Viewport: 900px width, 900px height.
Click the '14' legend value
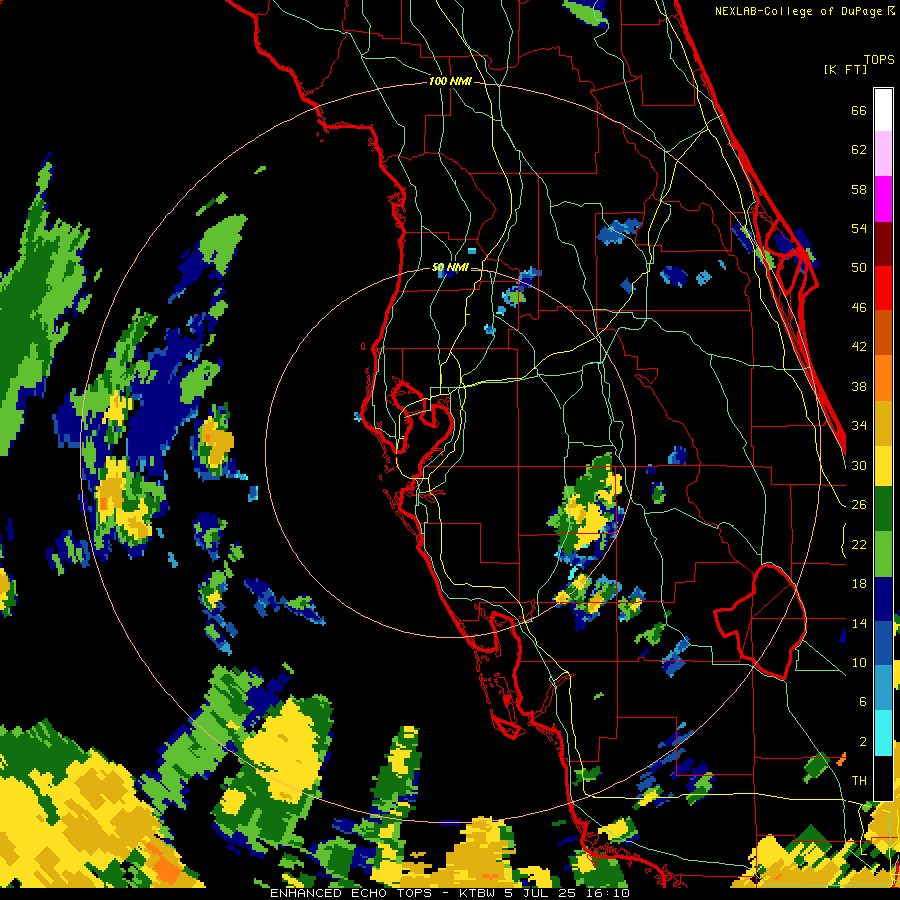(859, 623)
